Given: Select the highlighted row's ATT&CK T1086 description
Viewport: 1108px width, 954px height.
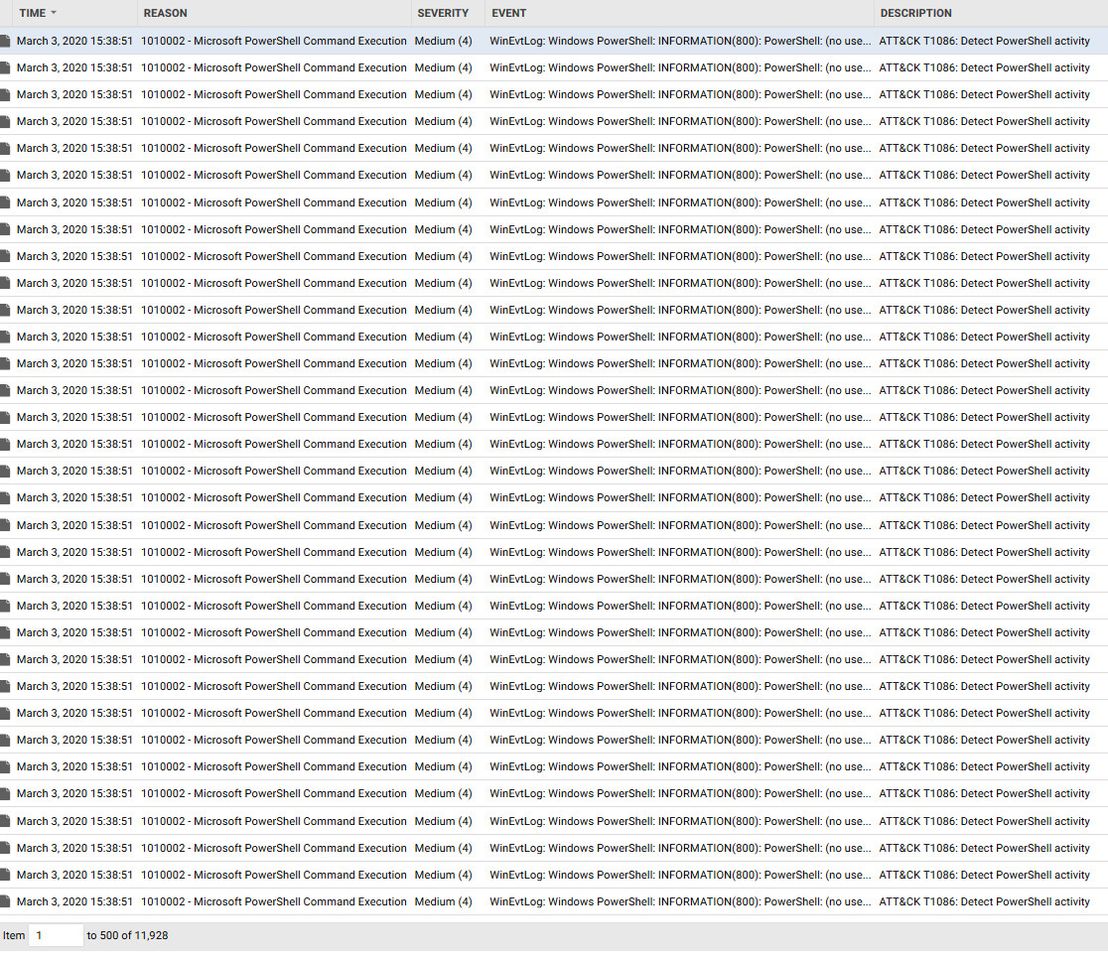Looking at the screenshot, I should [984, 41].
